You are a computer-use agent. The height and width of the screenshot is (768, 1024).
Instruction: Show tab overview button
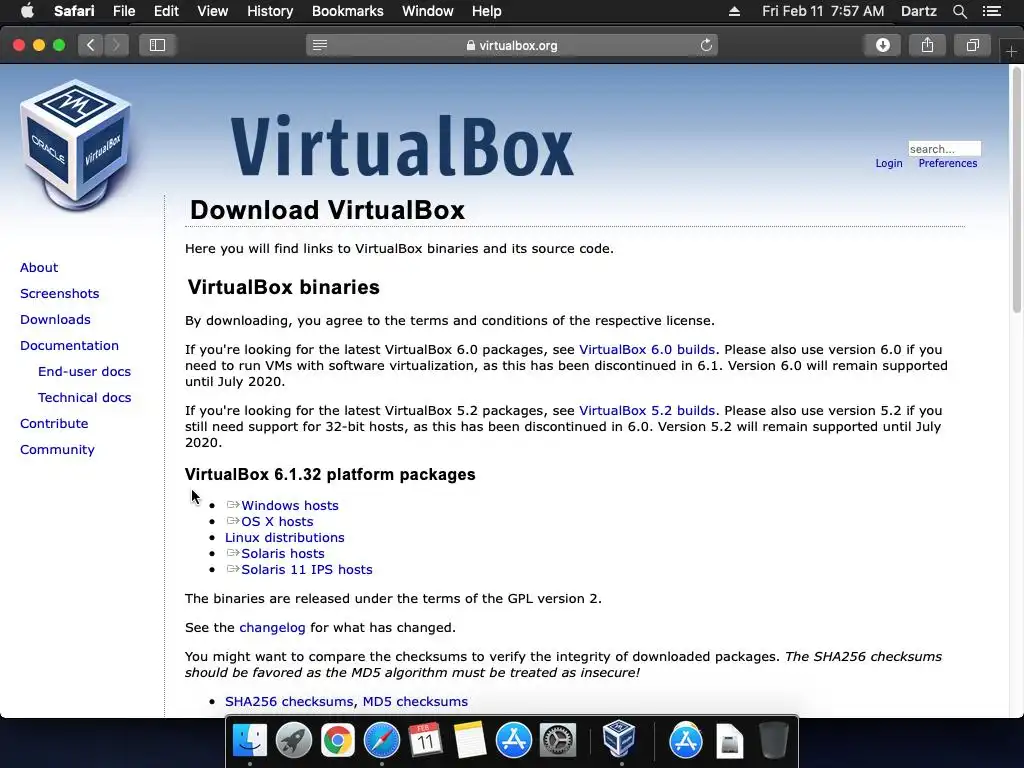972,45
